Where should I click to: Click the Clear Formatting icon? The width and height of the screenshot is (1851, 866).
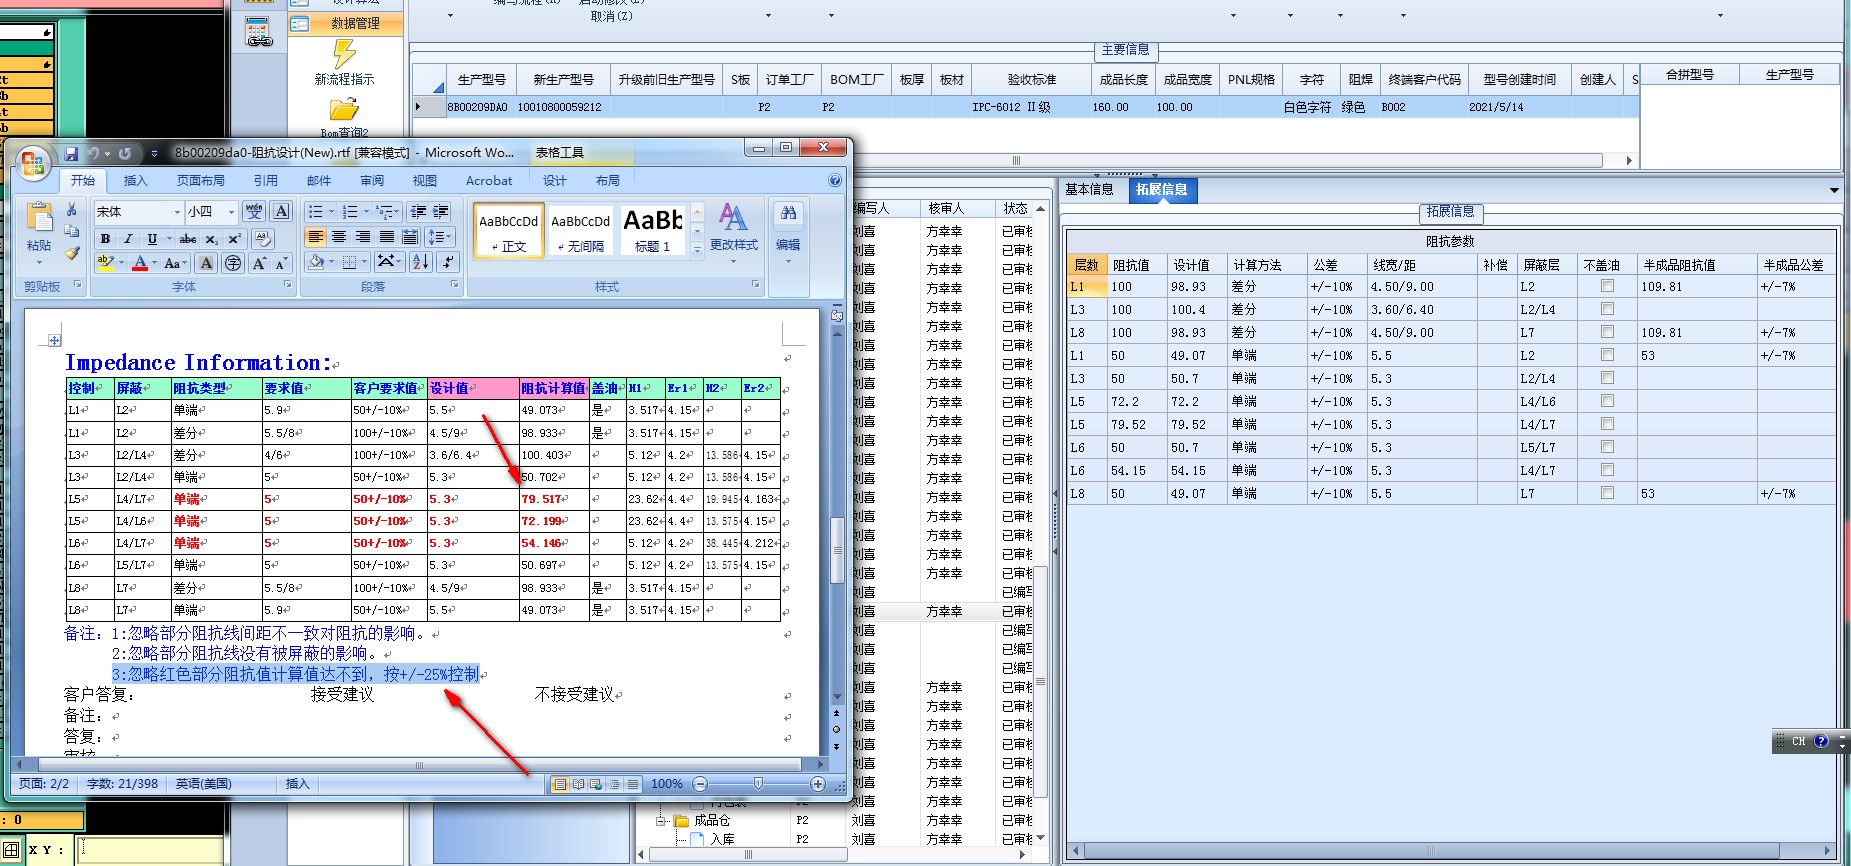(263, 238)
